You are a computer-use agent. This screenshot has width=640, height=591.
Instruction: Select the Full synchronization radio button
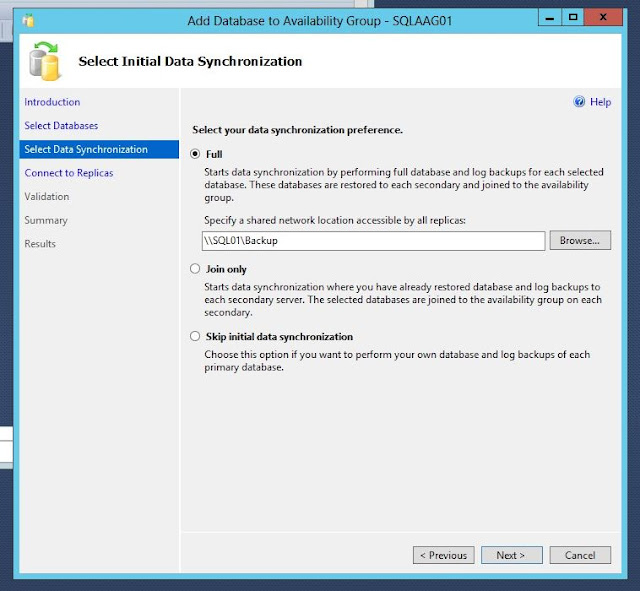[x=195, y=154]
